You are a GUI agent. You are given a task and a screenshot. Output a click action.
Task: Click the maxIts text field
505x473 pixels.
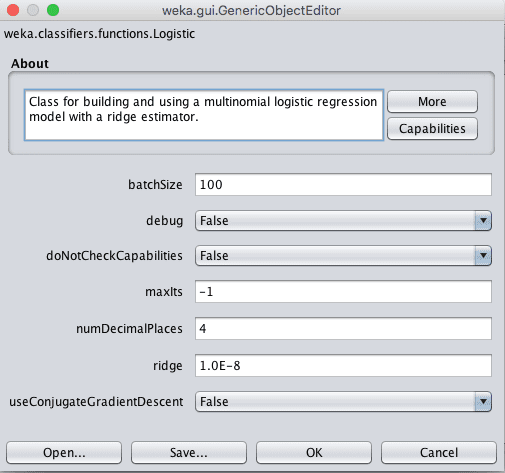click(x=343, y=292)
